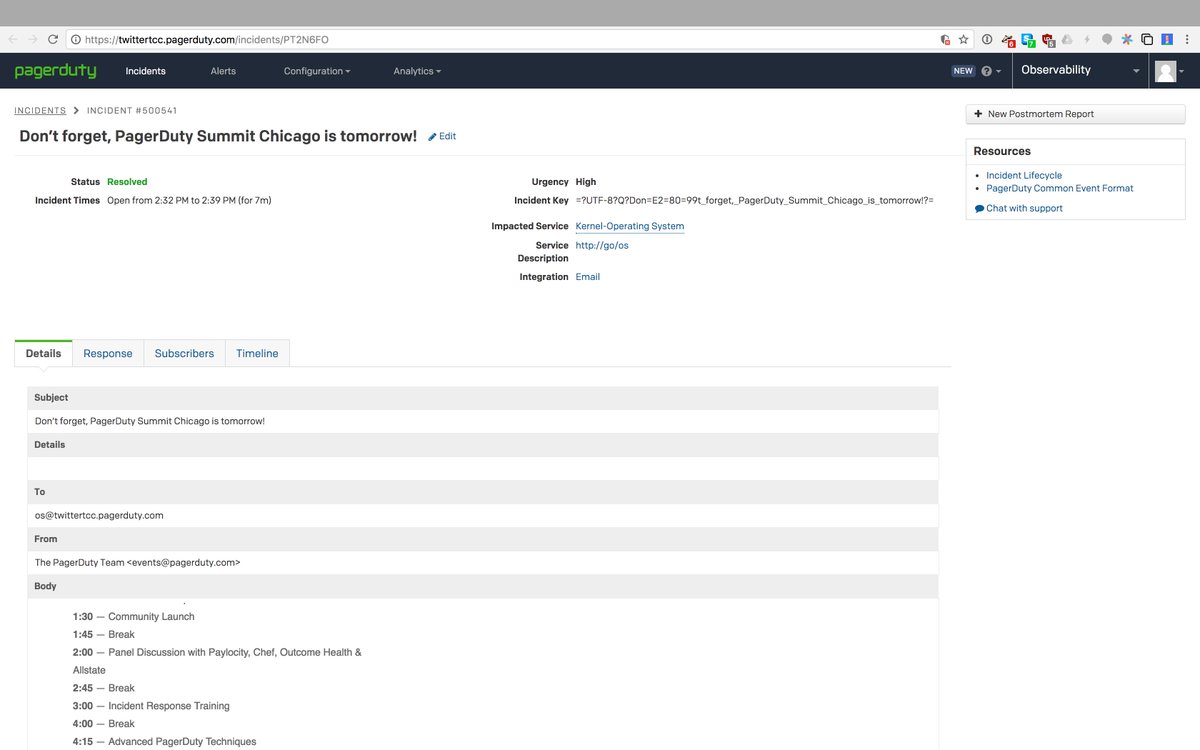
Task: Click the From sender events@pagerduty.com text
Action: (x=137, y=562)
